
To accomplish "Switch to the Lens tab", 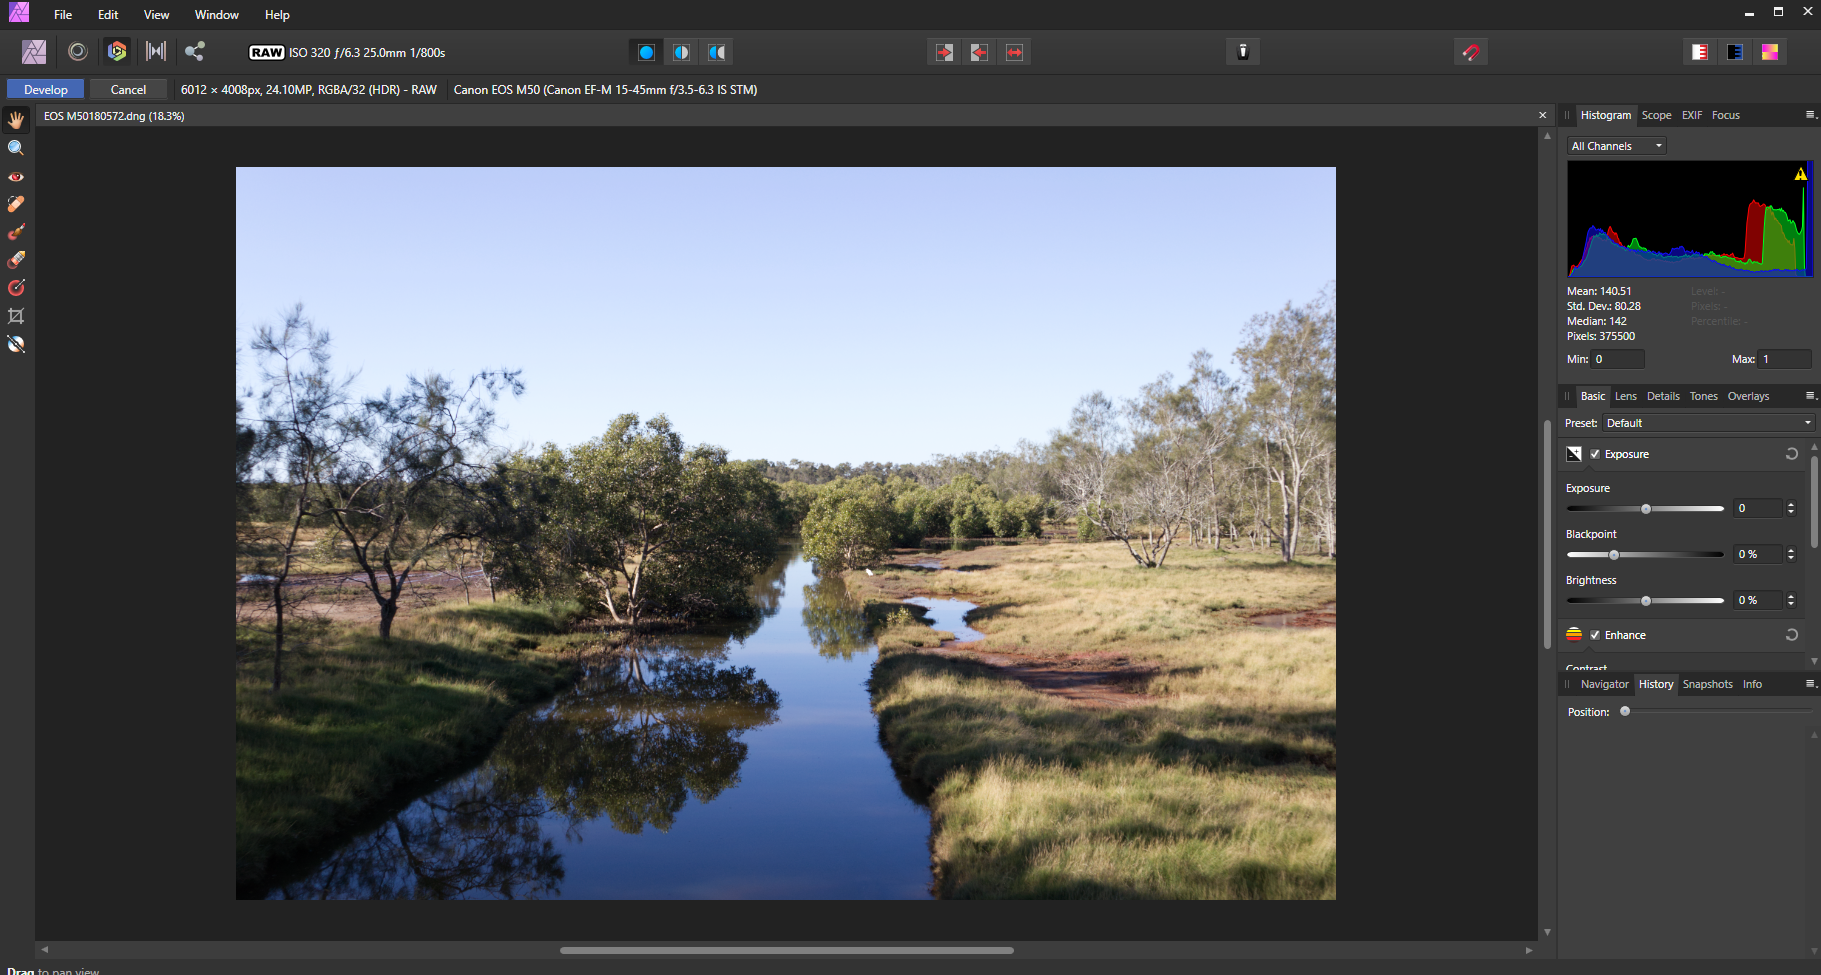I will 1626,396.
